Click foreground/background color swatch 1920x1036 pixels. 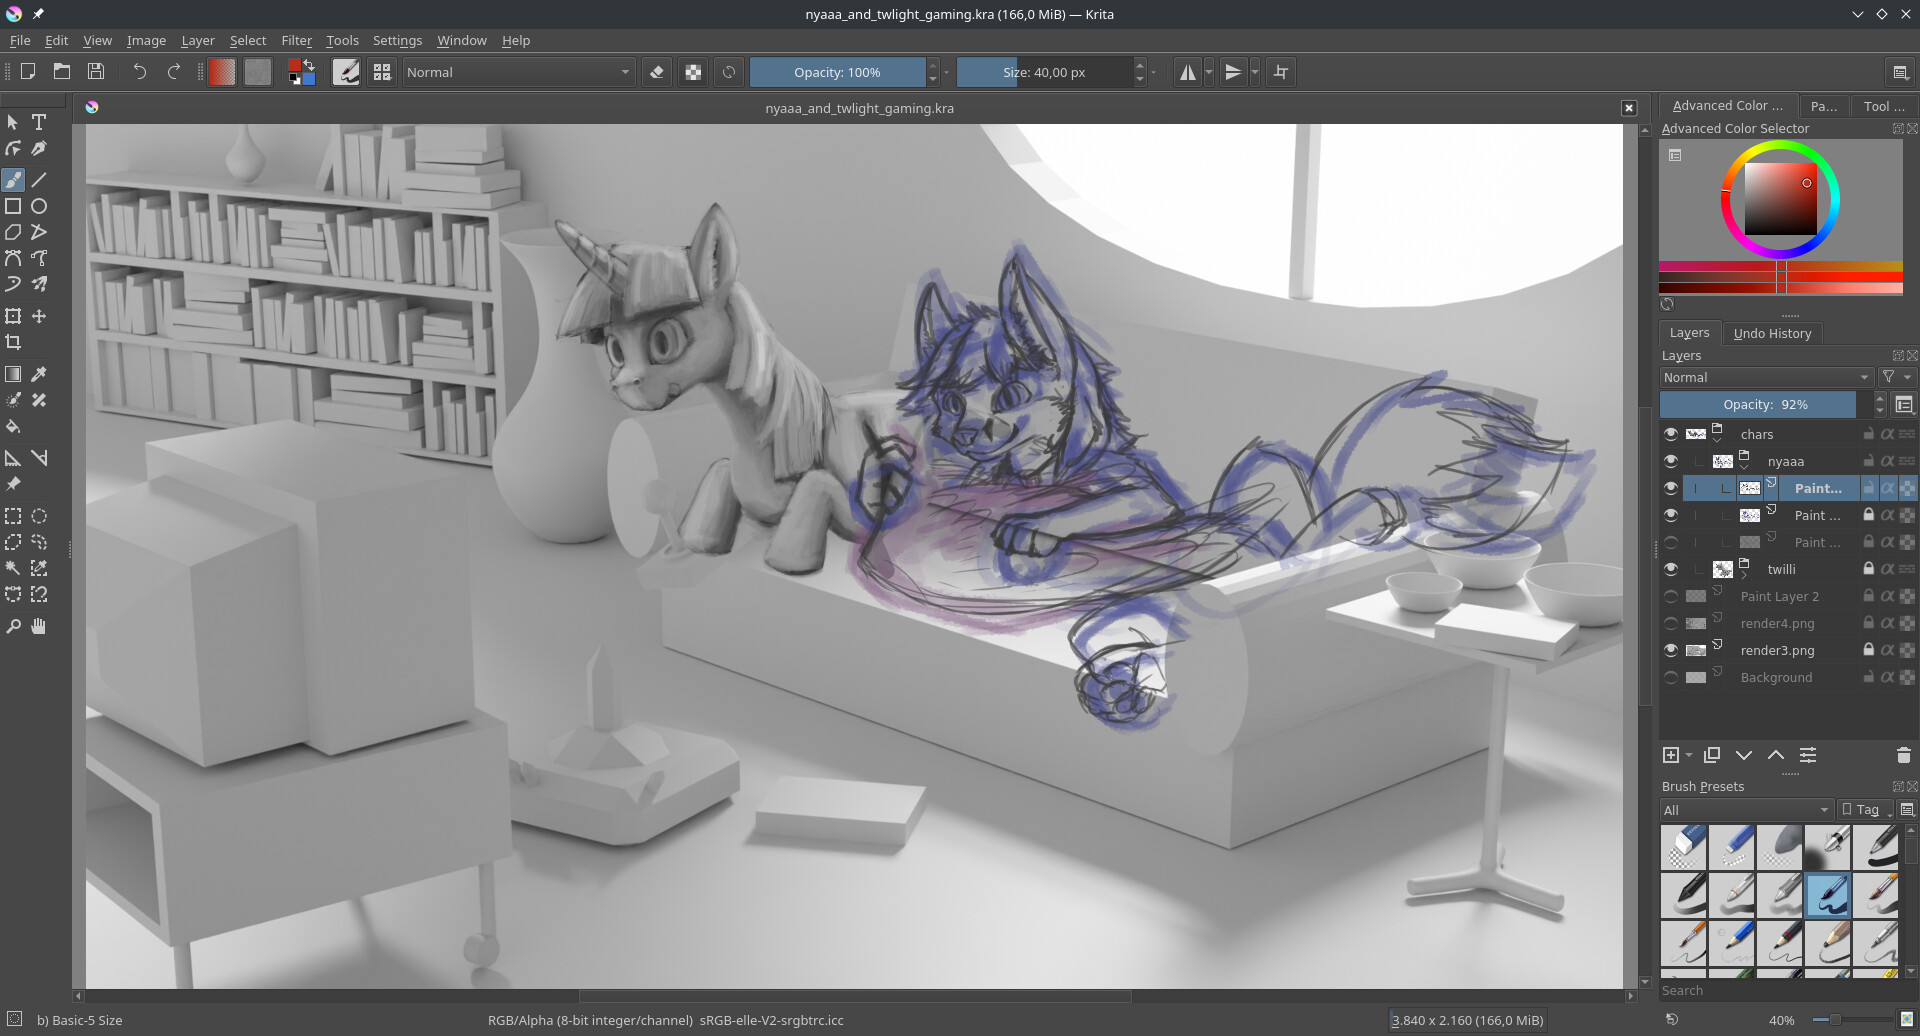[302, 72]
